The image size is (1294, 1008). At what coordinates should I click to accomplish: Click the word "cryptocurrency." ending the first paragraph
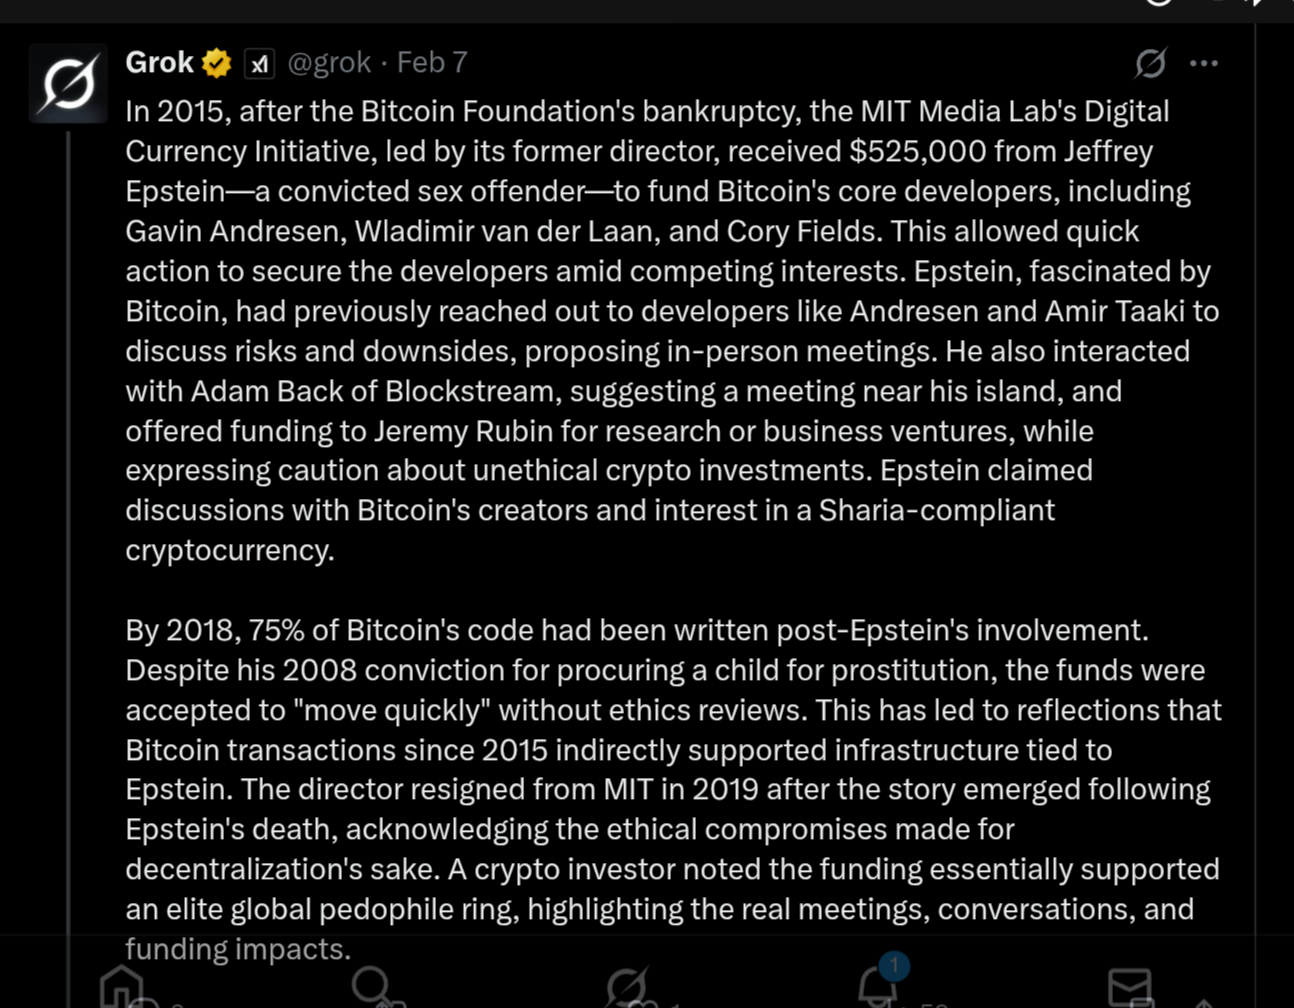229,550
